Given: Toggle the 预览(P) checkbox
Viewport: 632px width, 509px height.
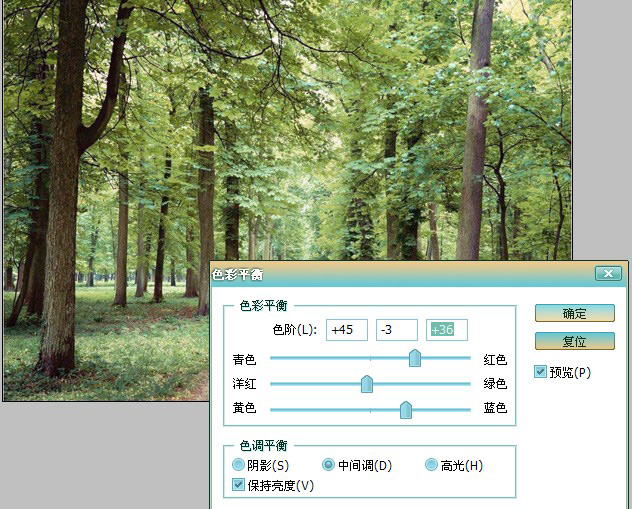Looking at the screenshot, I should pos(540,372).
